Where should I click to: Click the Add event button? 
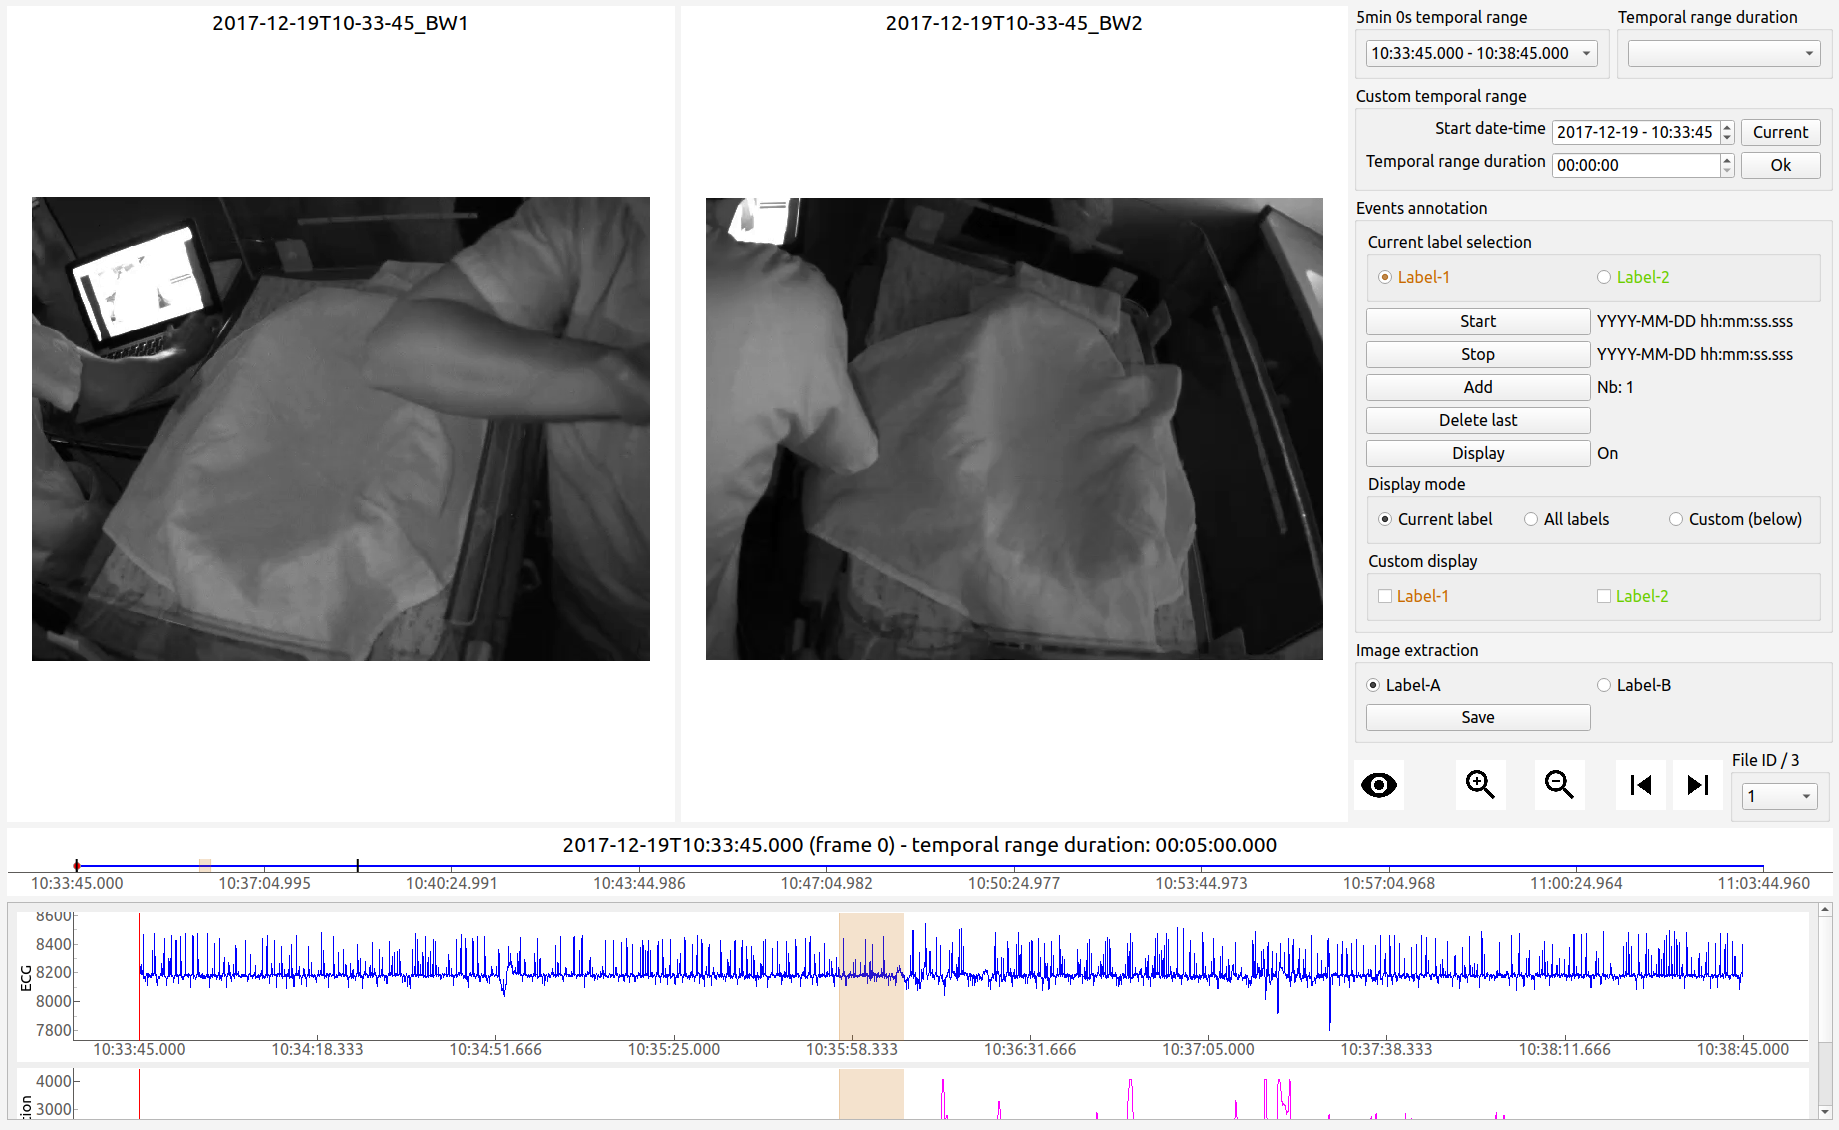click(1478, 387)
